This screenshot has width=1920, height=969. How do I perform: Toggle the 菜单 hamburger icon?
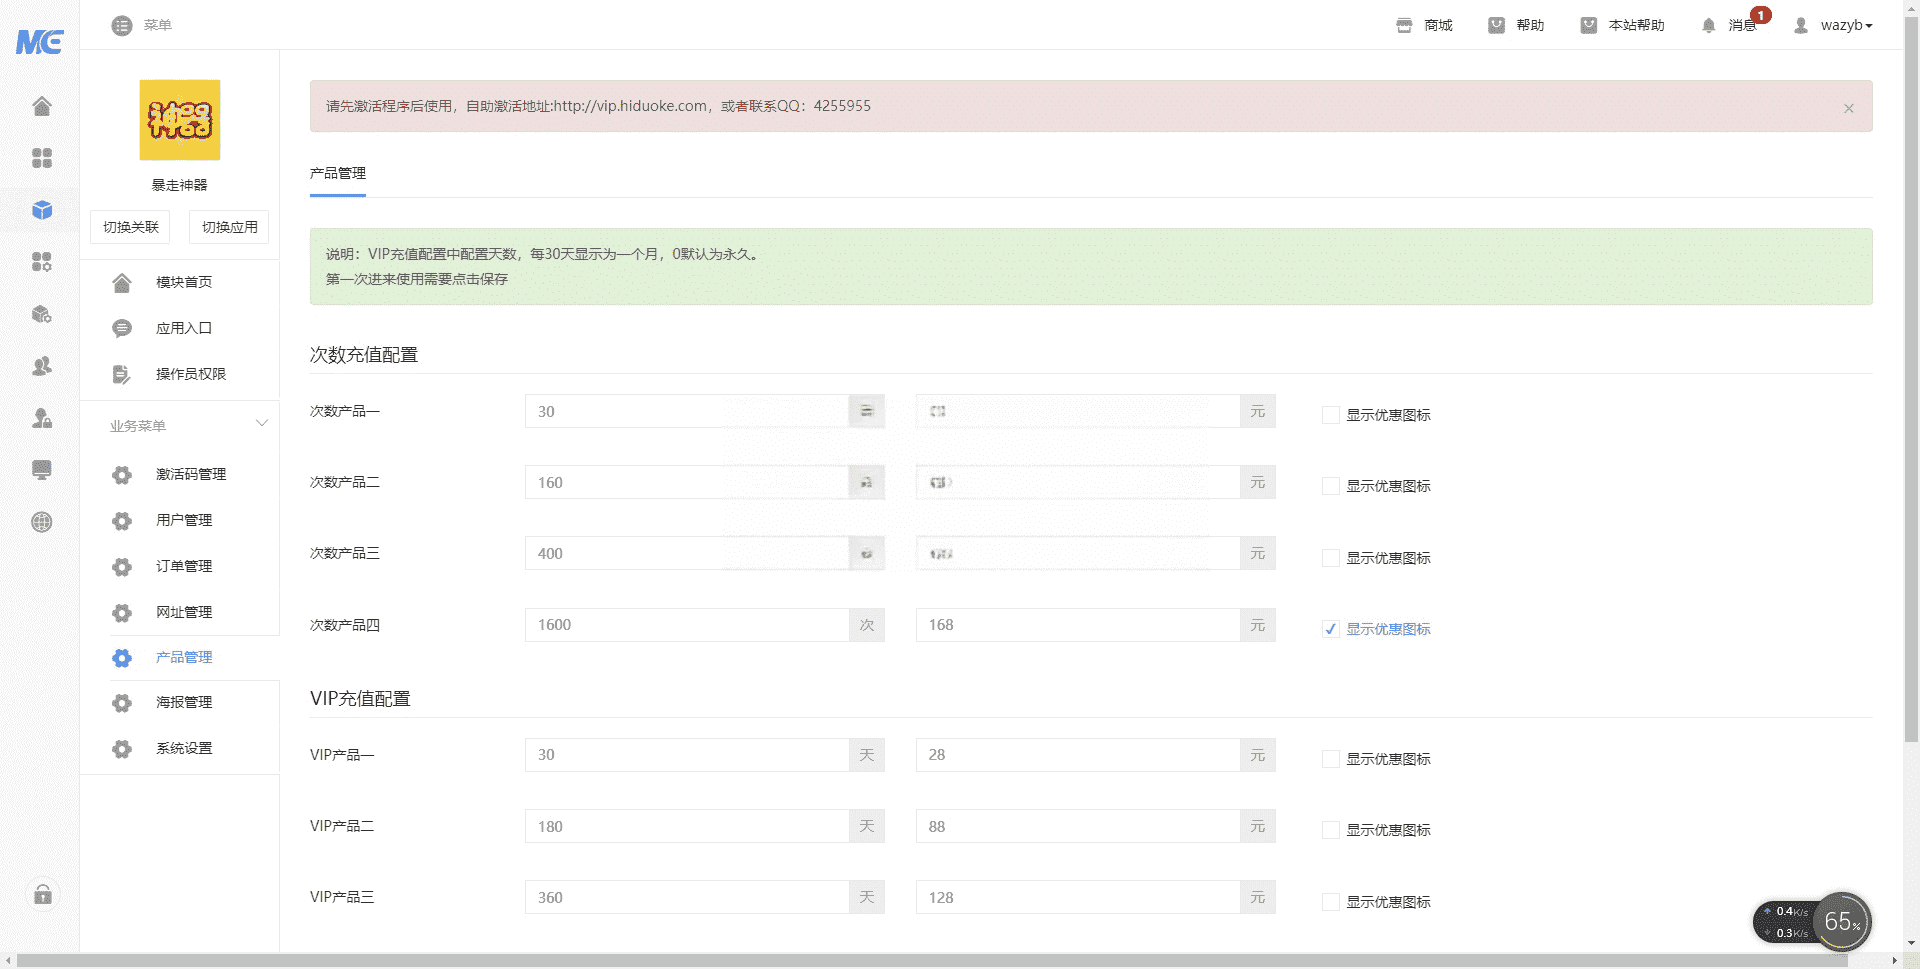(122, 25)
